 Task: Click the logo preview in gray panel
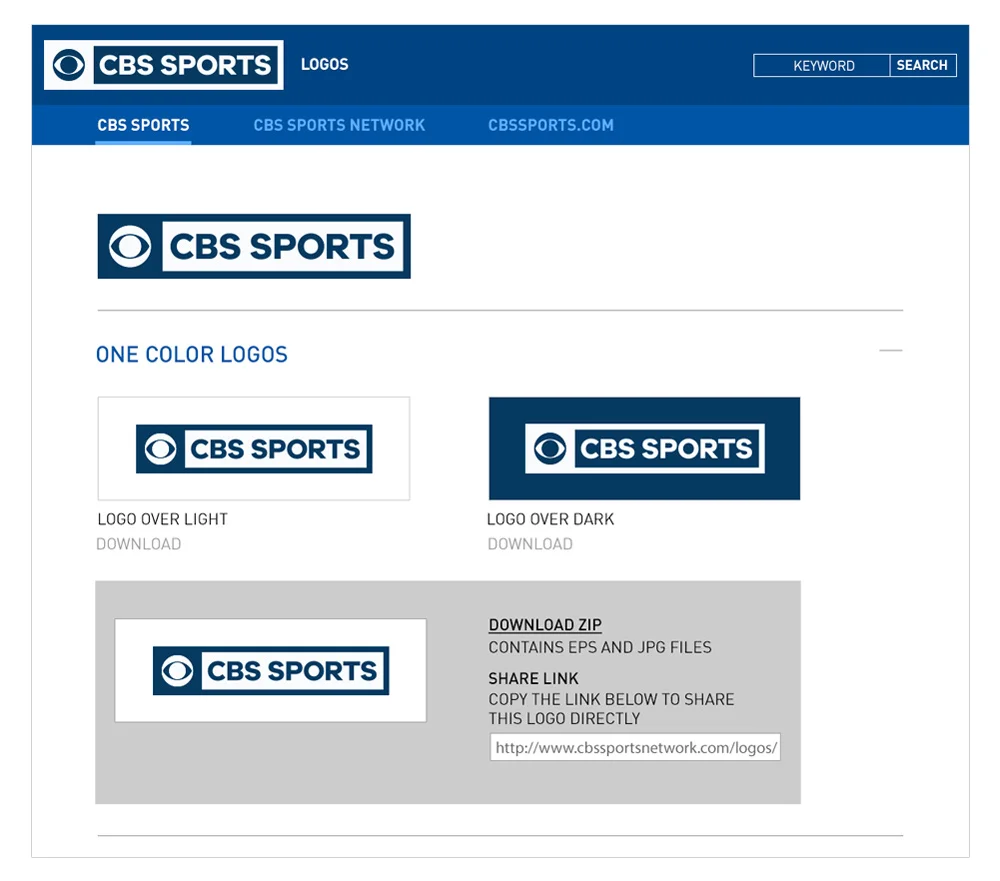click(270, 670)
